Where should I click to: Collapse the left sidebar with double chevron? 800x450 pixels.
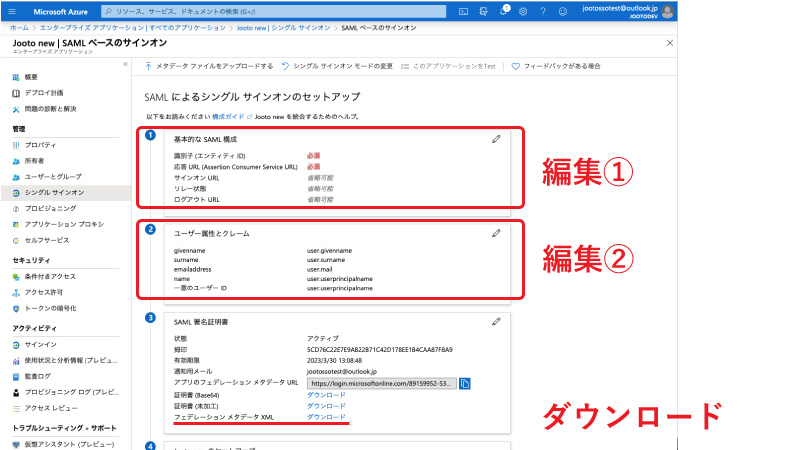[125, 64]
